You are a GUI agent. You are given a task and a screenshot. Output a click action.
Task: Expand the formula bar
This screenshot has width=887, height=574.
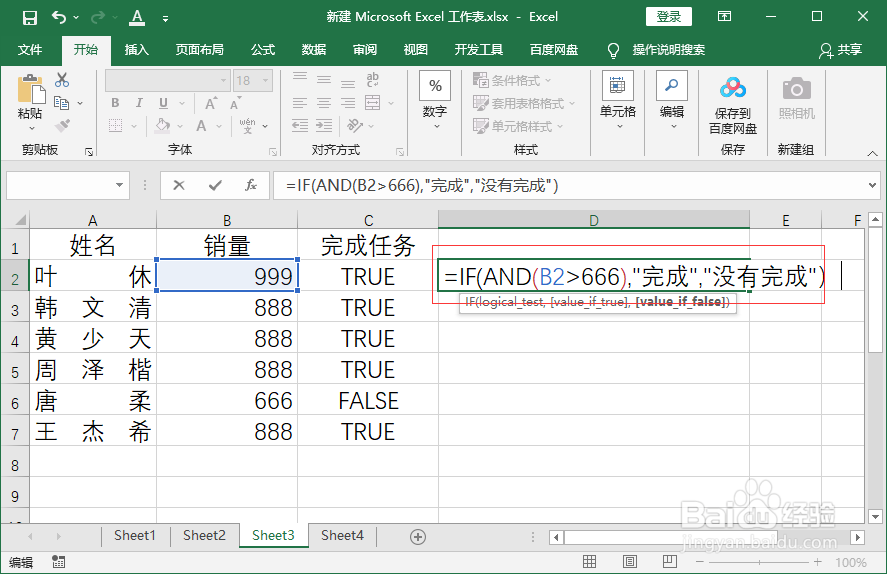click(872, 185)
